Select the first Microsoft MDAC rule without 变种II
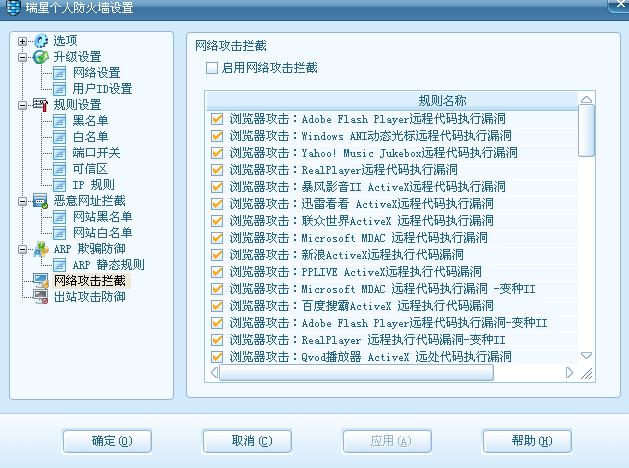This screenshot has width=629, height=468. tap(359, 238)
